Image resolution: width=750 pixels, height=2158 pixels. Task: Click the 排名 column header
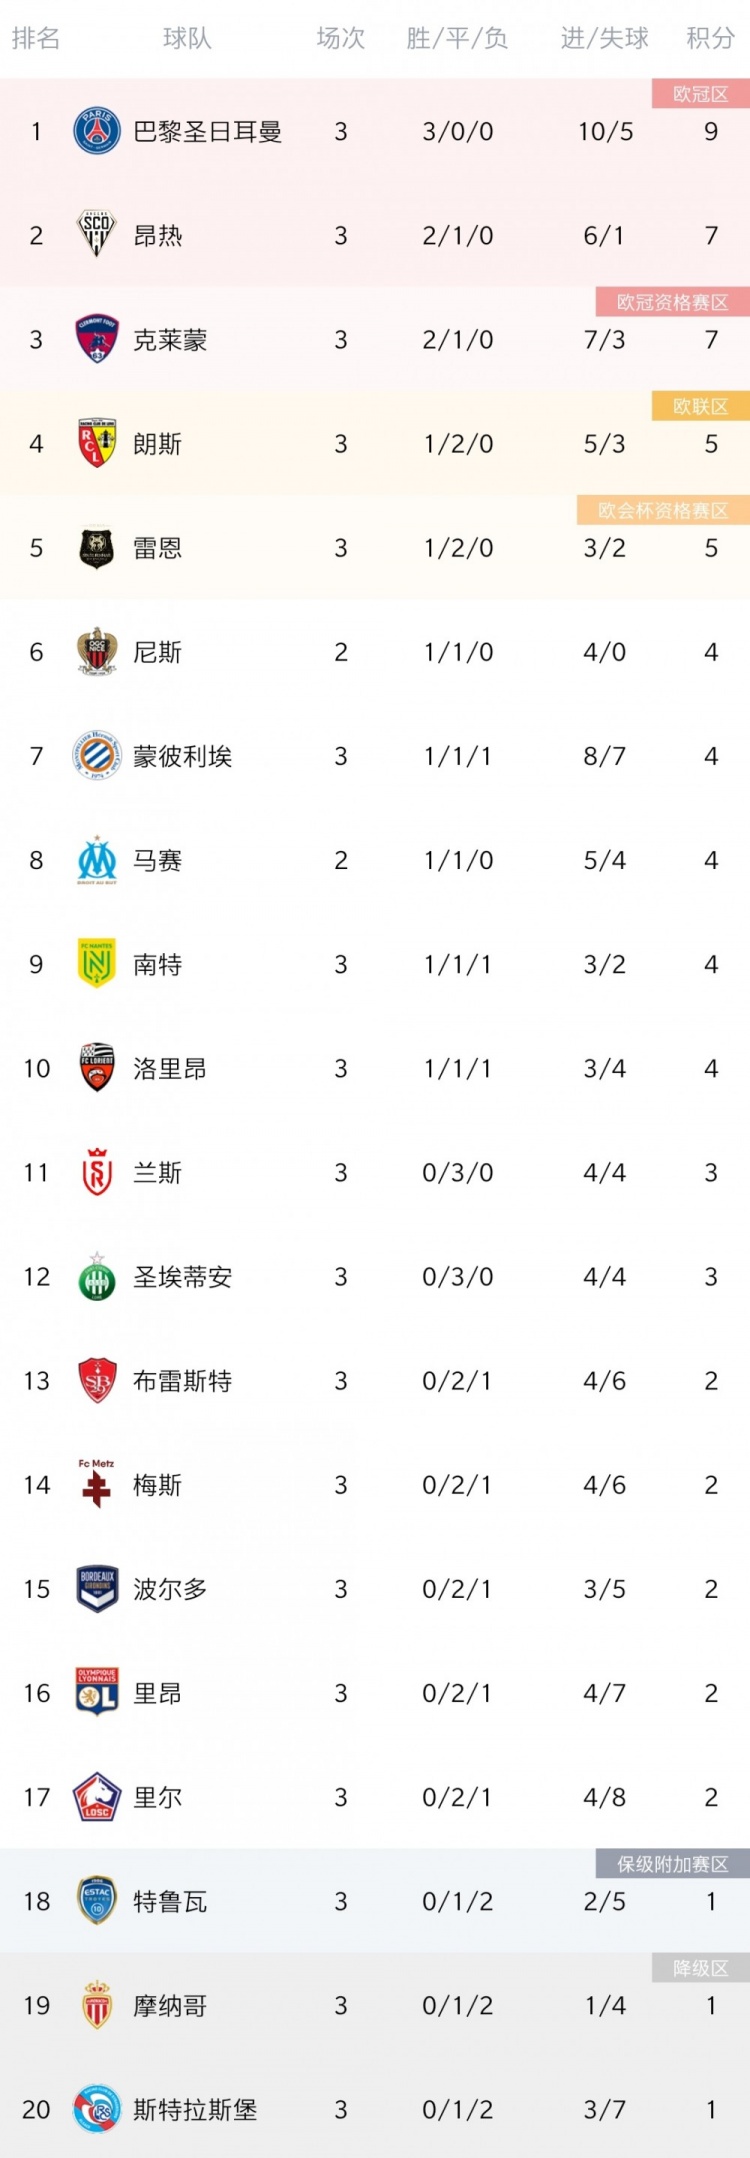(x=36, y=39)
